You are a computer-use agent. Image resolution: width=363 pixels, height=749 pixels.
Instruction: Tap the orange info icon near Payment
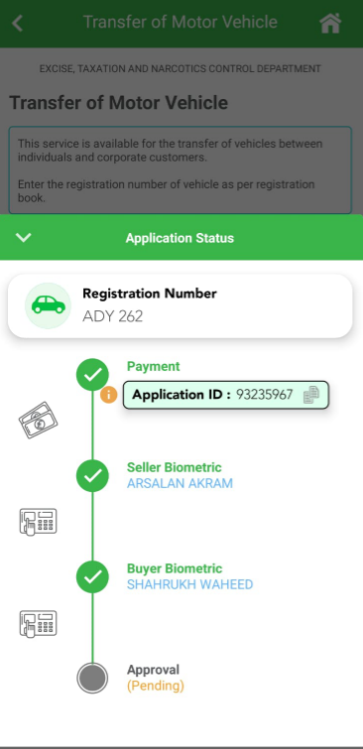(x=109, y=395)
